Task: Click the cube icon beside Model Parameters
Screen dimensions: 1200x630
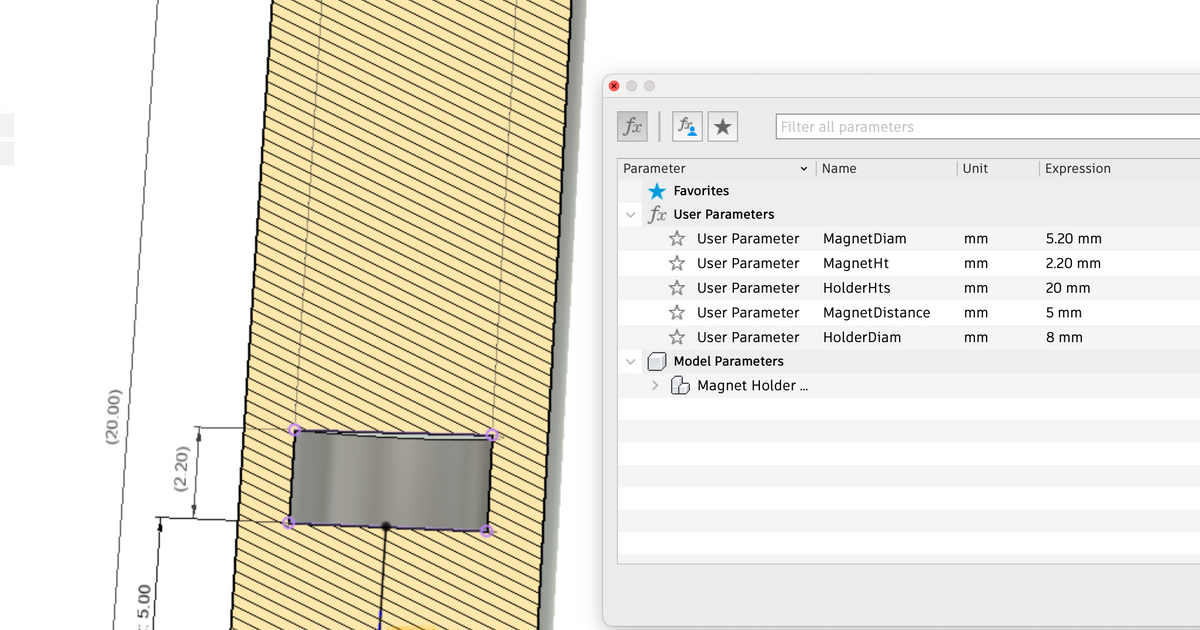Action: coord(656,361)
